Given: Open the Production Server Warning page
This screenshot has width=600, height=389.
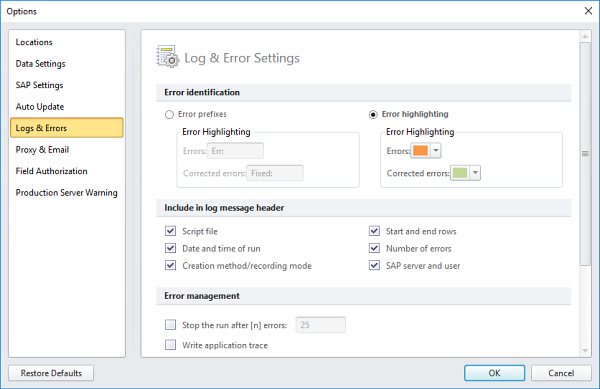Looking at the screenshot, I should point(67,192).
